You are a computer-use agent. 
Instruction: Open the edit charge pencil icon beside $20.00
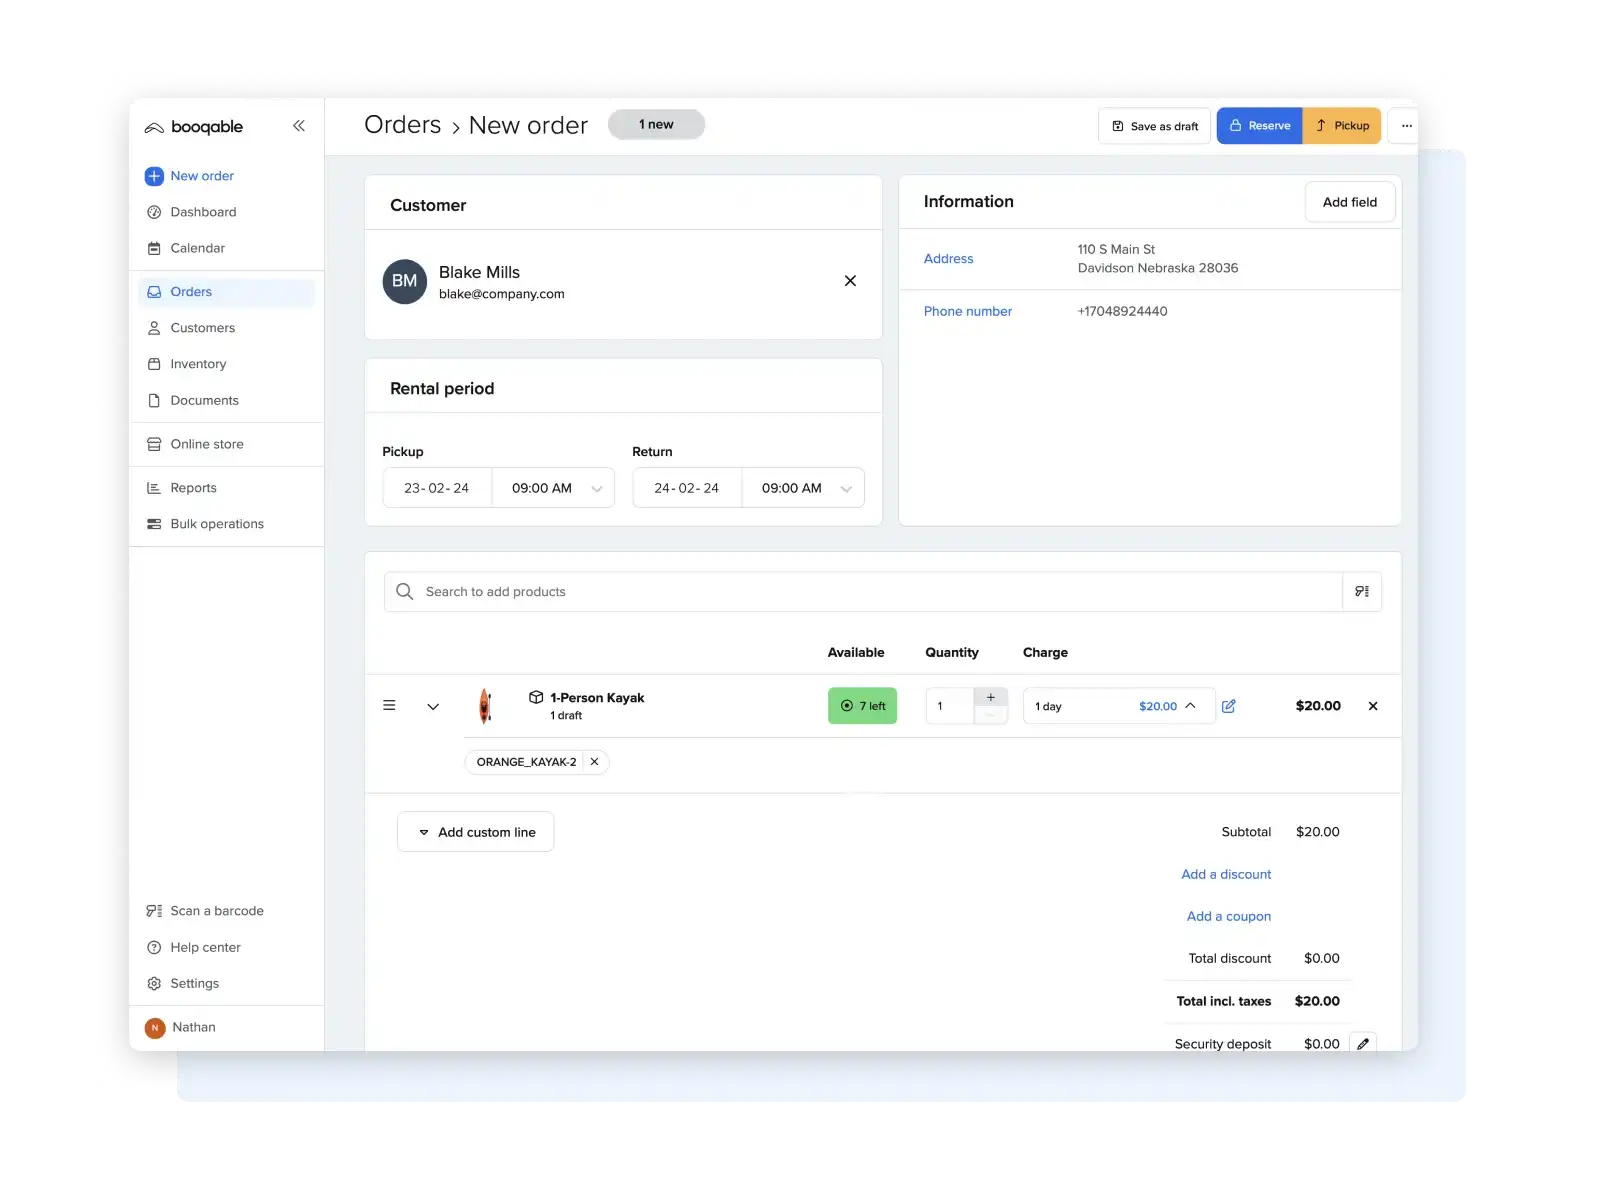click(x=1229, y=705)
